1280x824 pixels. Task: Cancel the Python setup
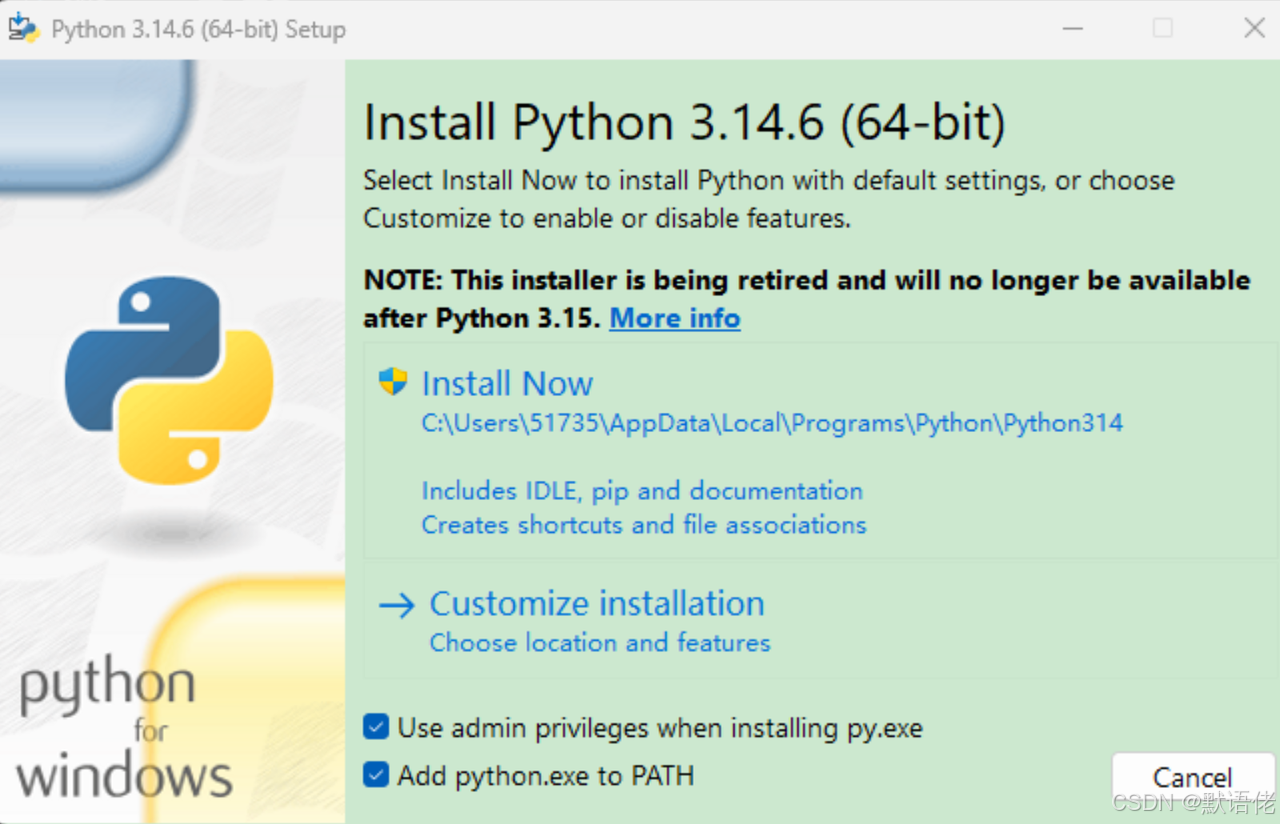tap(1192, 778)
